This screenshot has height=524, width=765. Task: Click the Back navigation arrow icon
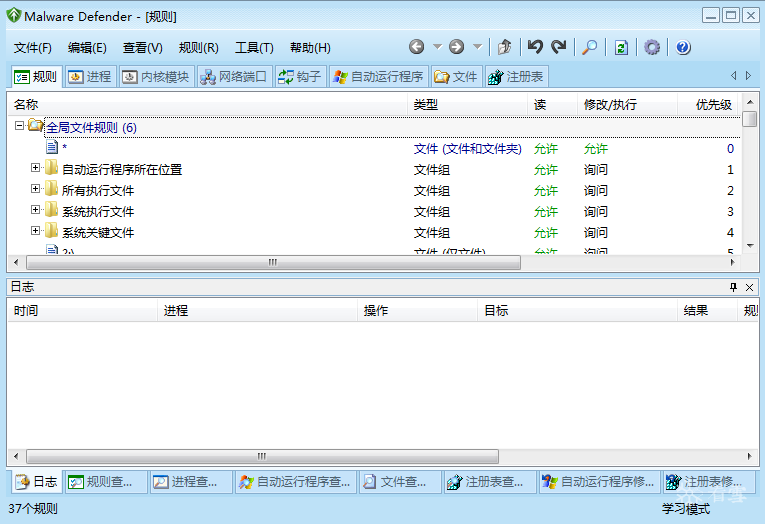coord(416,47)
